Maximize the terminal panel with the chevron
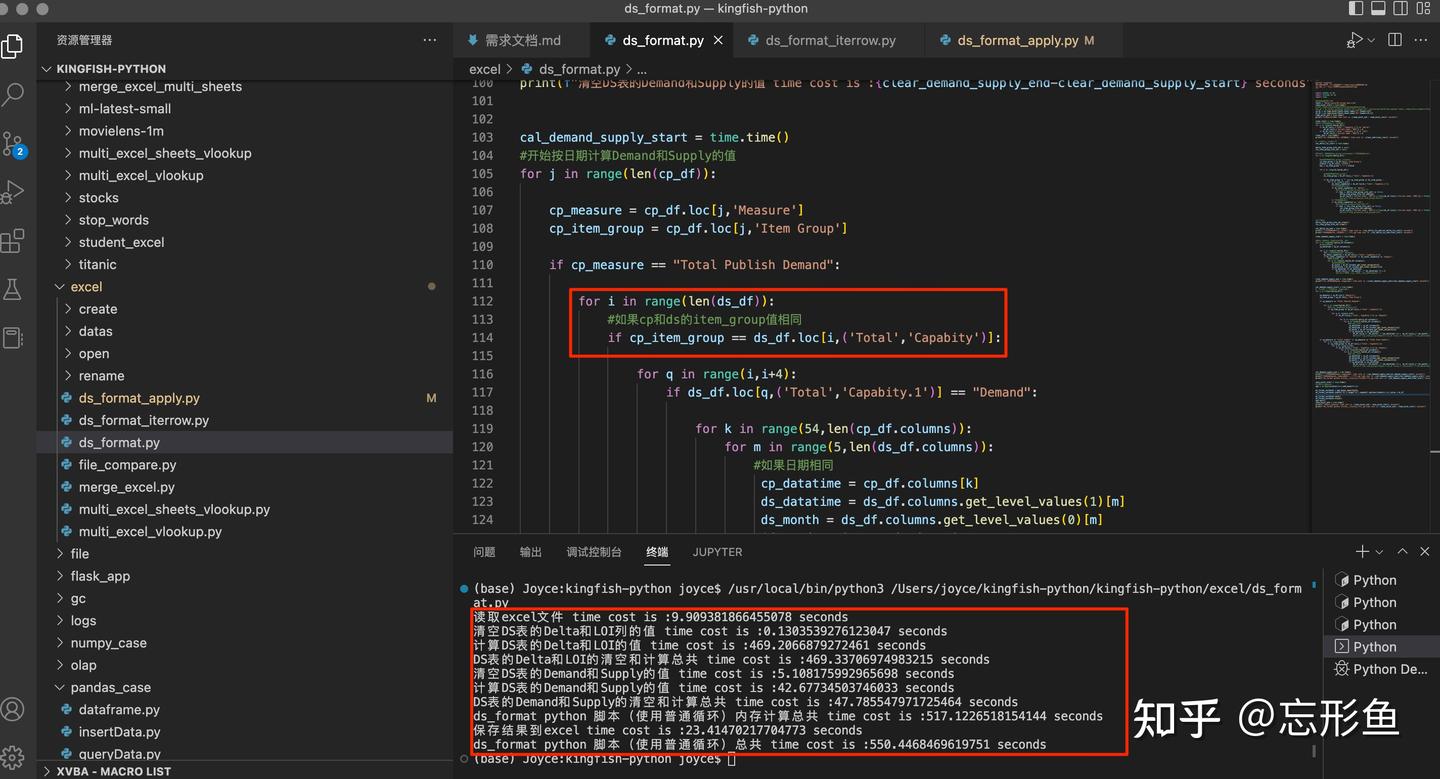1440x779 pixels. coord(1402,551)
